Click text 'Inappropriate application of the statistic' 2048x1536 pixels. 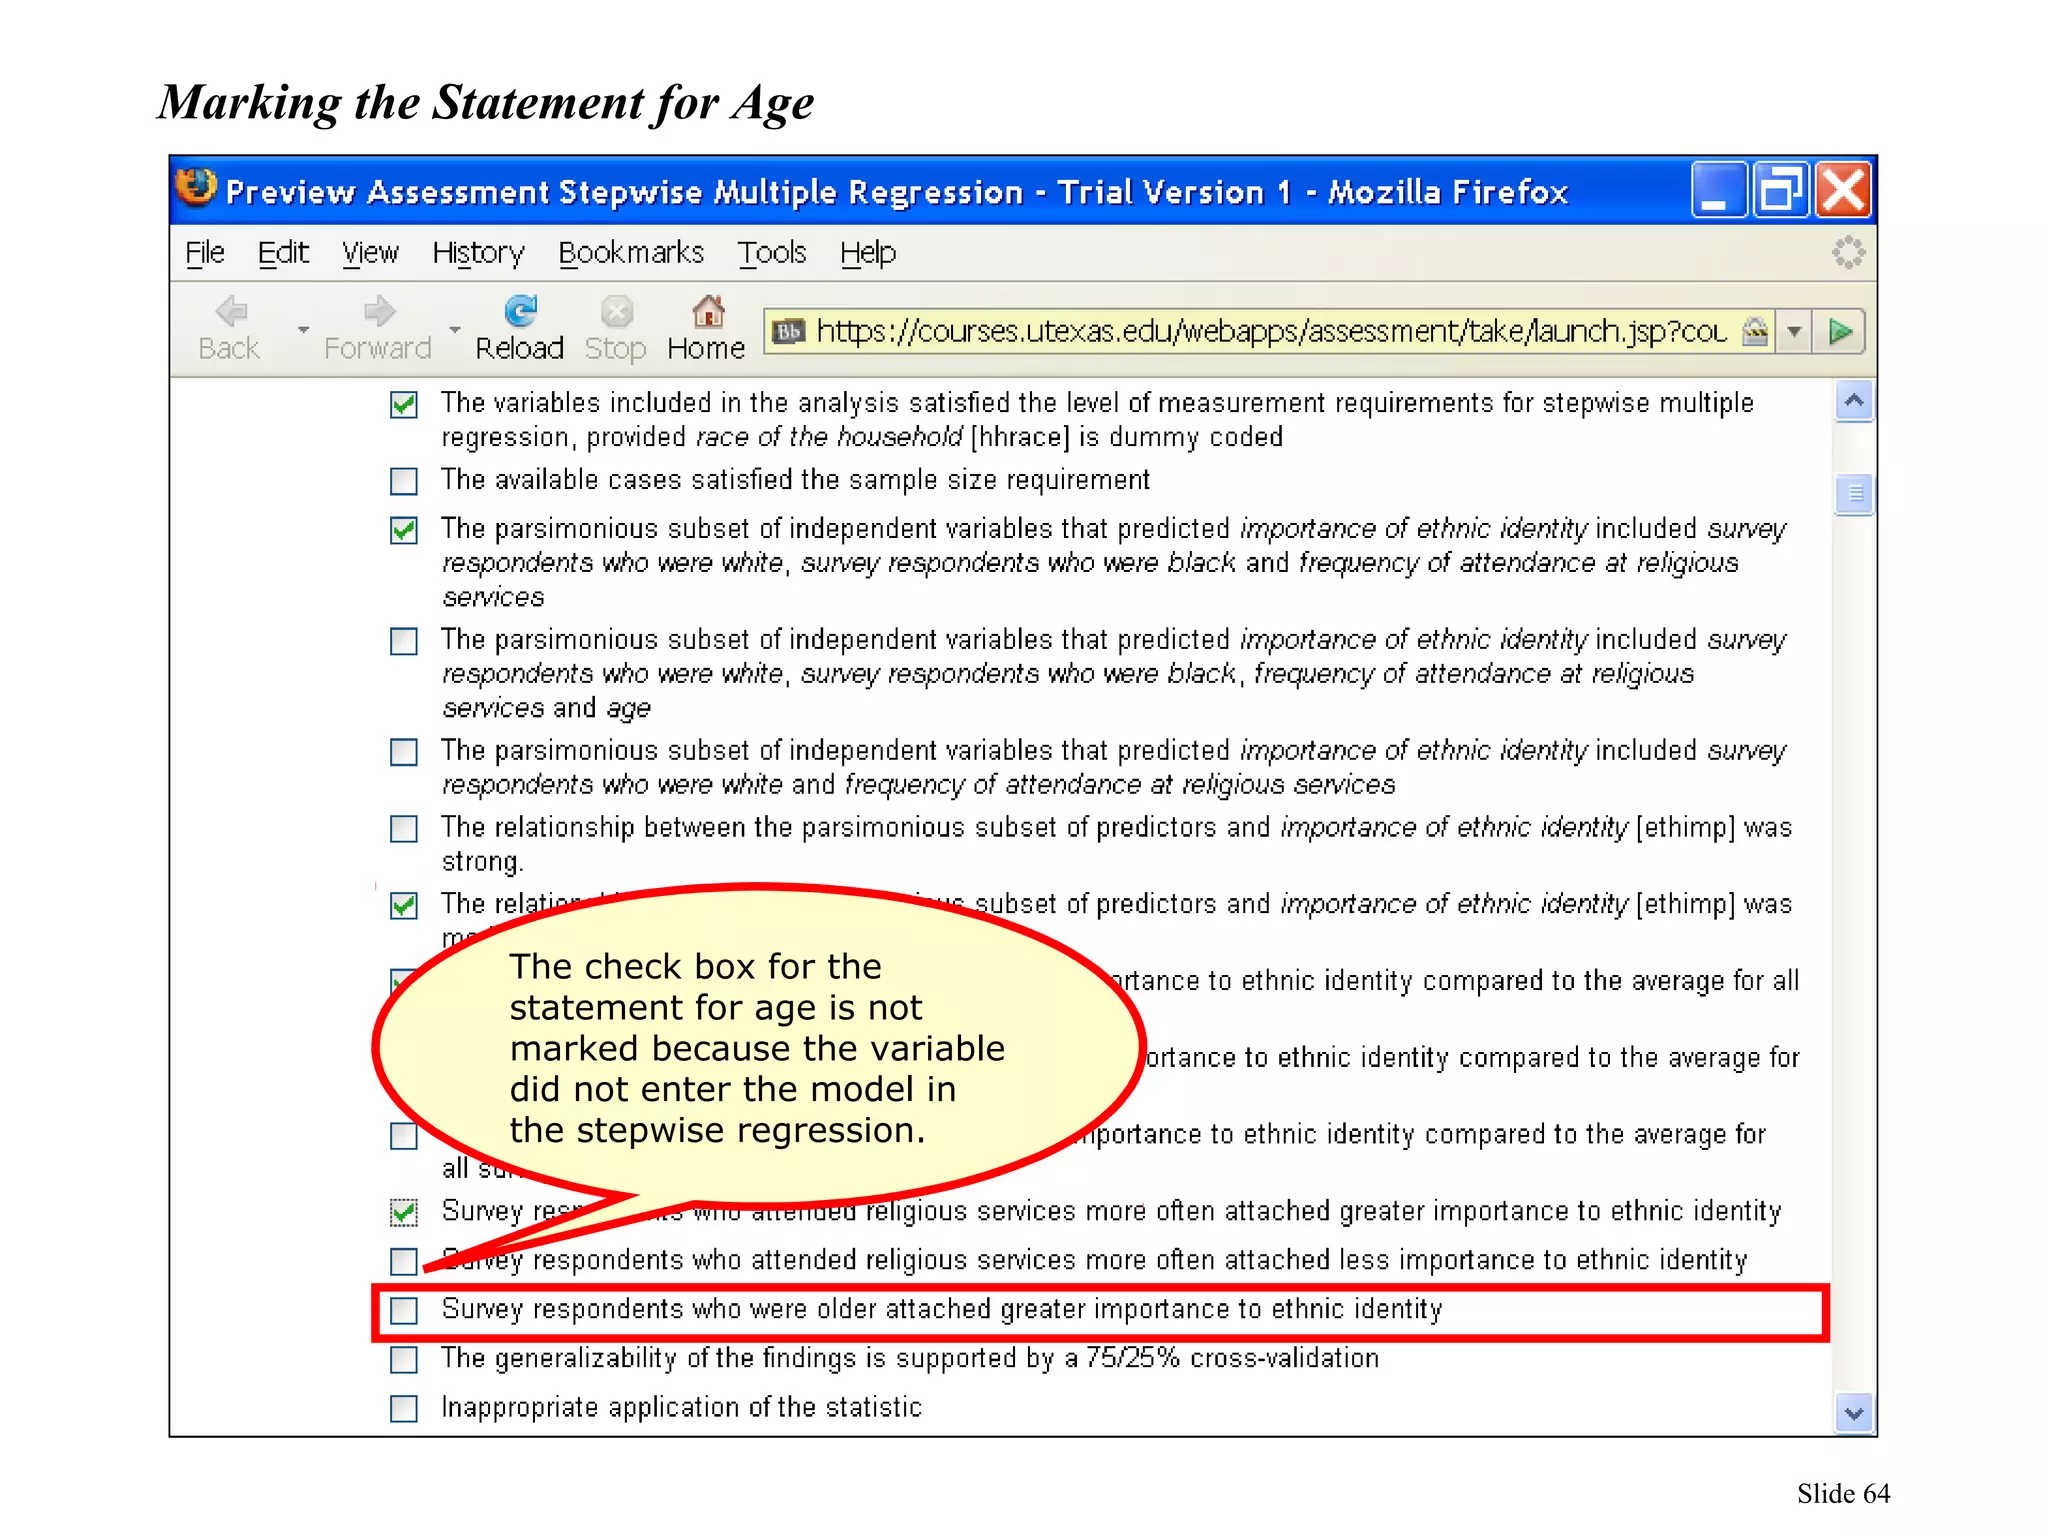[x=681, y=1407]
